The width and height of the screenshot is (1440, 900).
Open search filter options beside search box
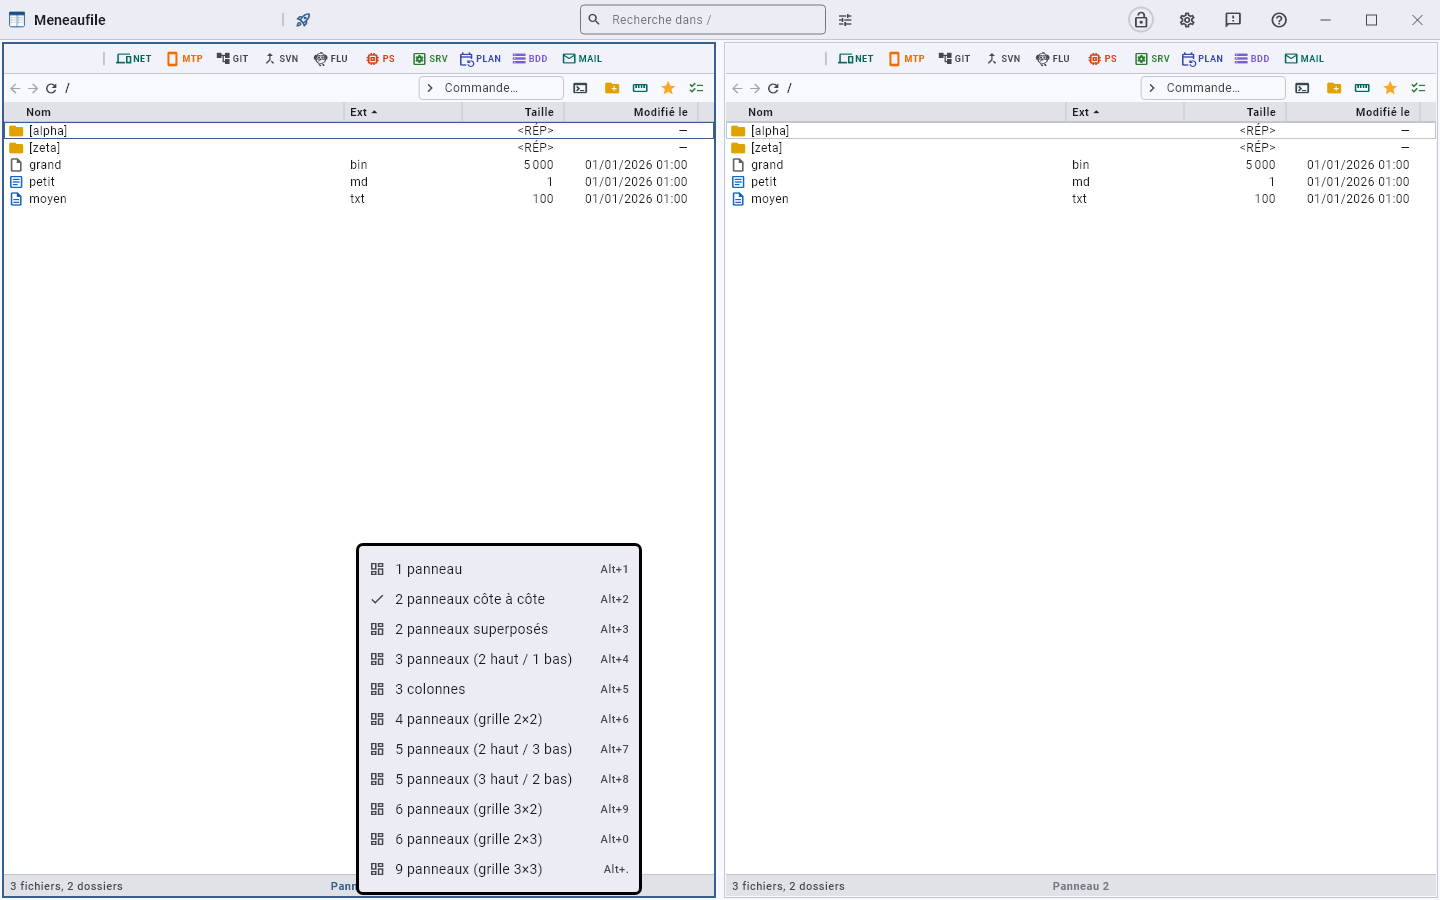tap(845, 20)
